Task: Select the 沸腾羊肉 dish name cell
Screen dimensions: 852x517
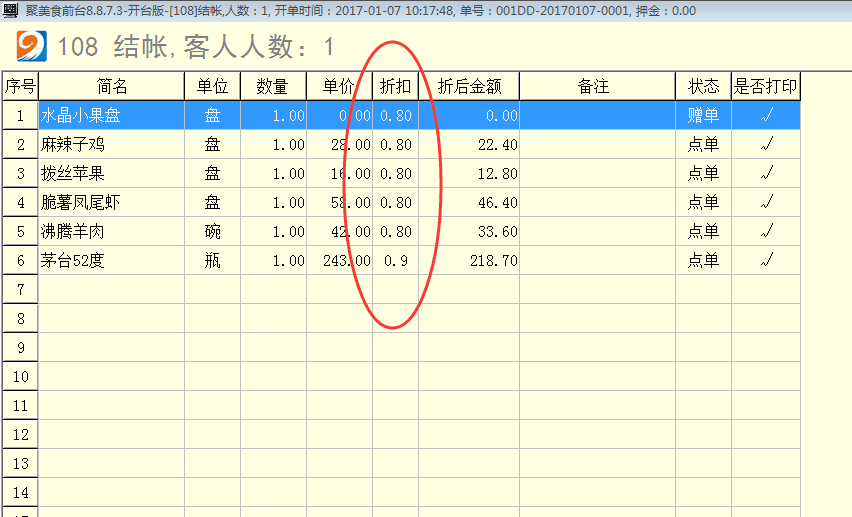Action: pos(111,232)
